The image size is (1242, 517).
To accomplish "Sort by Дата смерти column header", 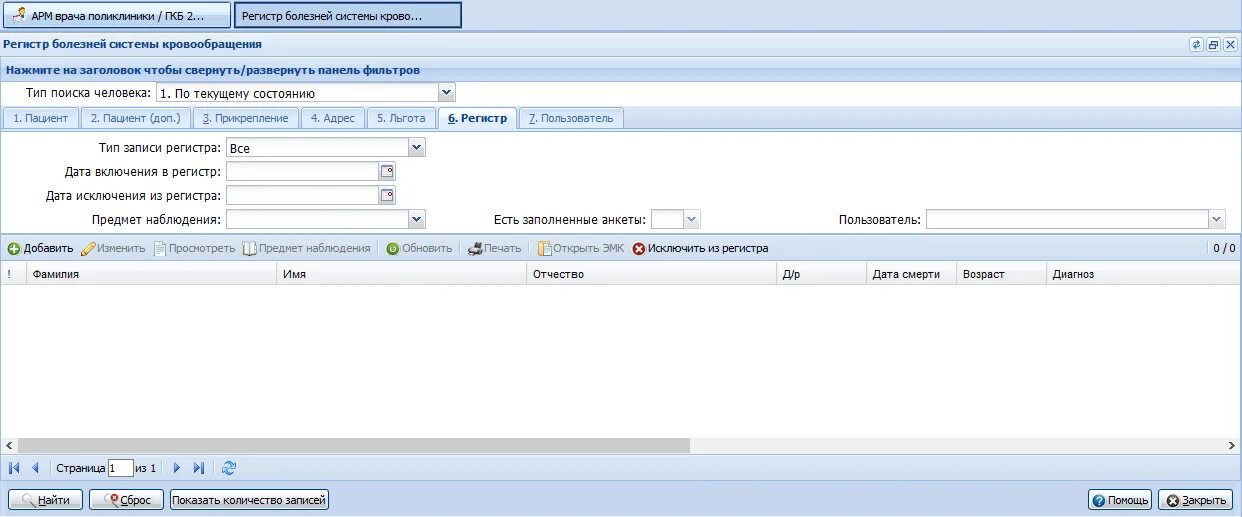I will click(912, 274).
